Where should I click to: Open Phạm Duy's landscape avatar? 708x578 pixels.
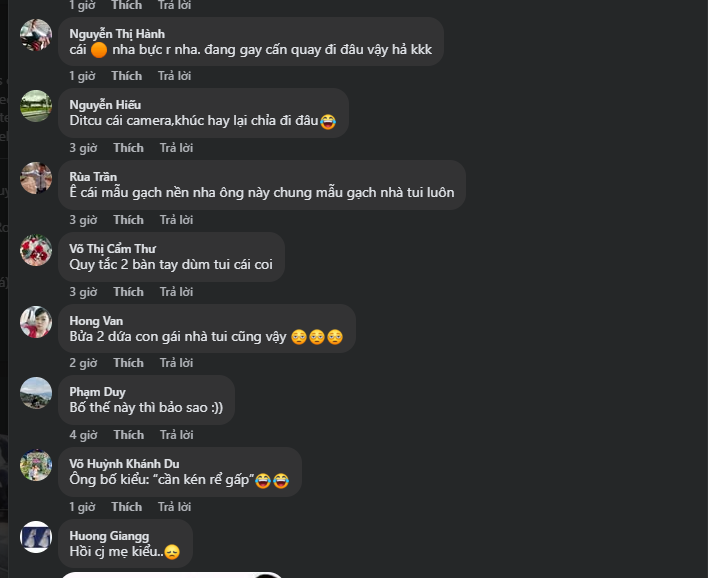[36, 393]
